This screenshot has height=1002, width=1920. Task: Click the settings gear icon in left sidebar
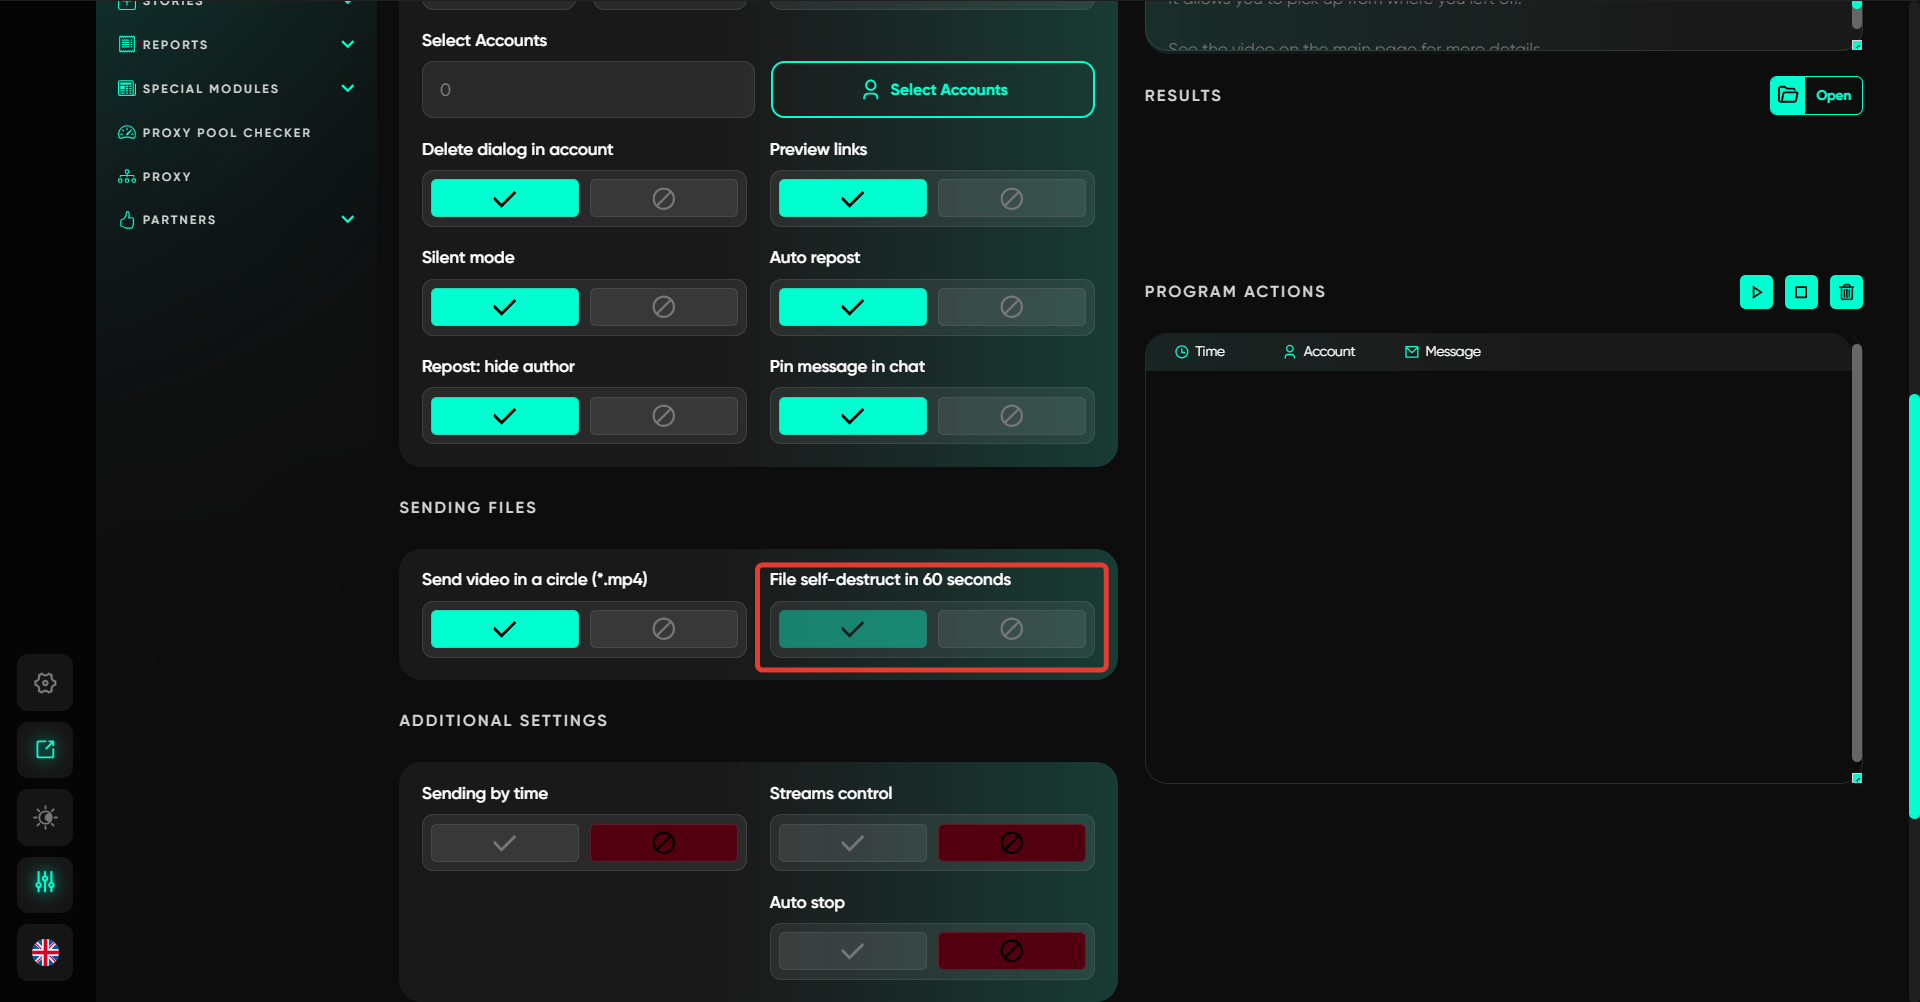pyautogui.click(x=45, y=683)
